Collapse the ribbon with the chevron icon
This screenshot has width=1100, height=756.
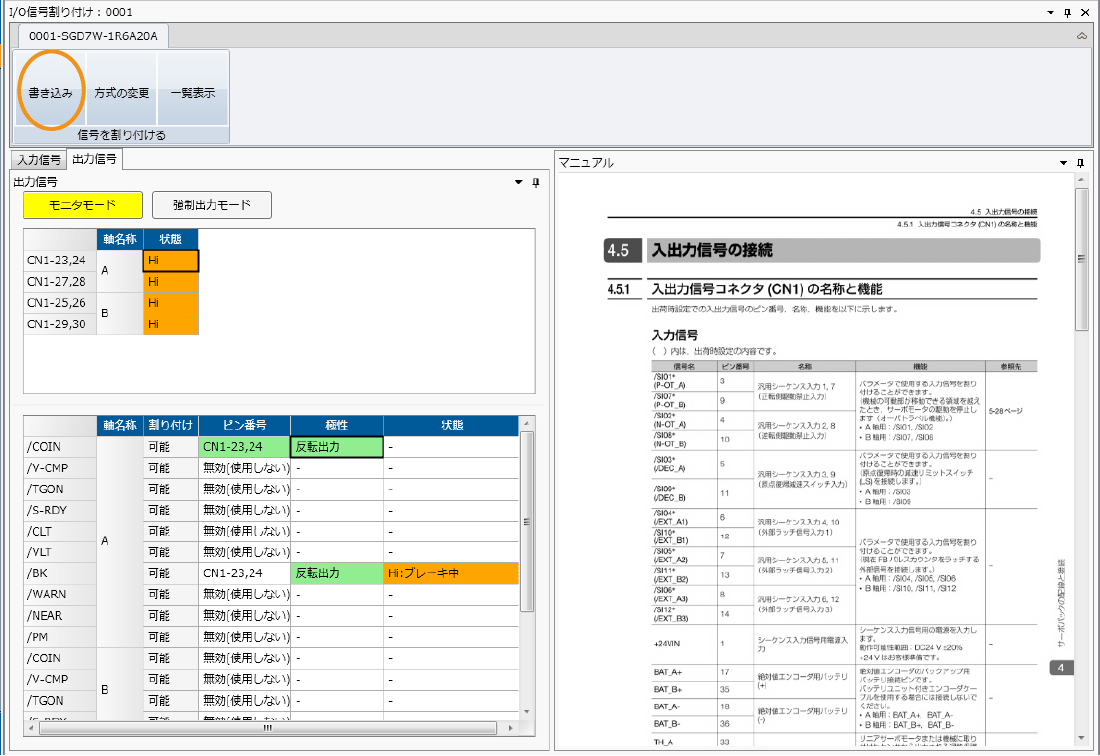(x=1082, y=36)
